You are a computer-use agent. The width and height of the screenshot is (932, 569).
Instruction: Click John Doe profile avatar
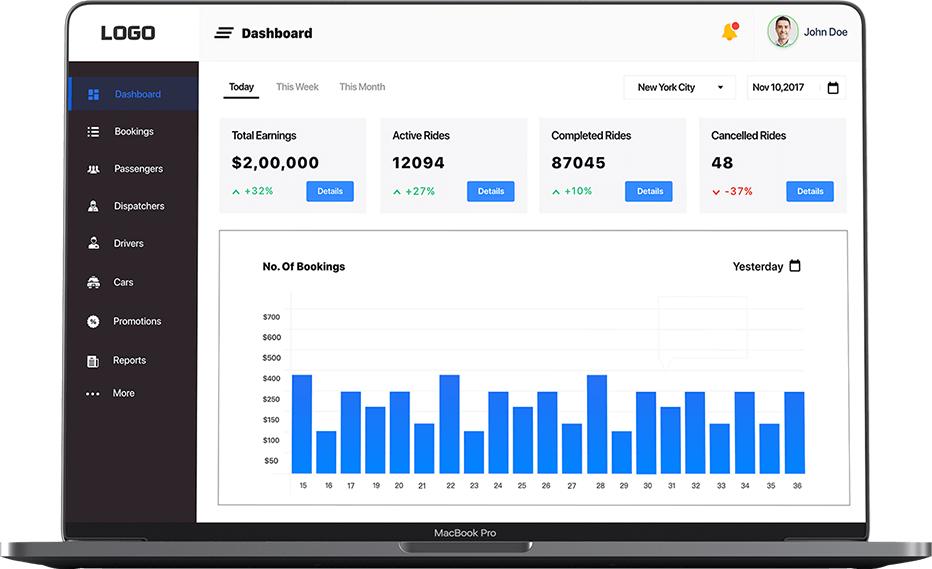[782, 32]
